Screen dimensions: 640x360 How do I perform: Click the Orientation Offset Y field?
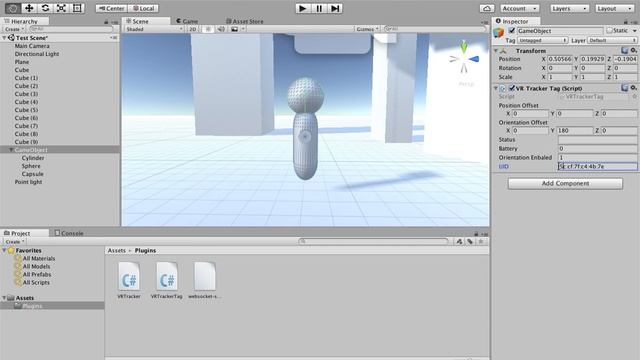pos(575,131)
